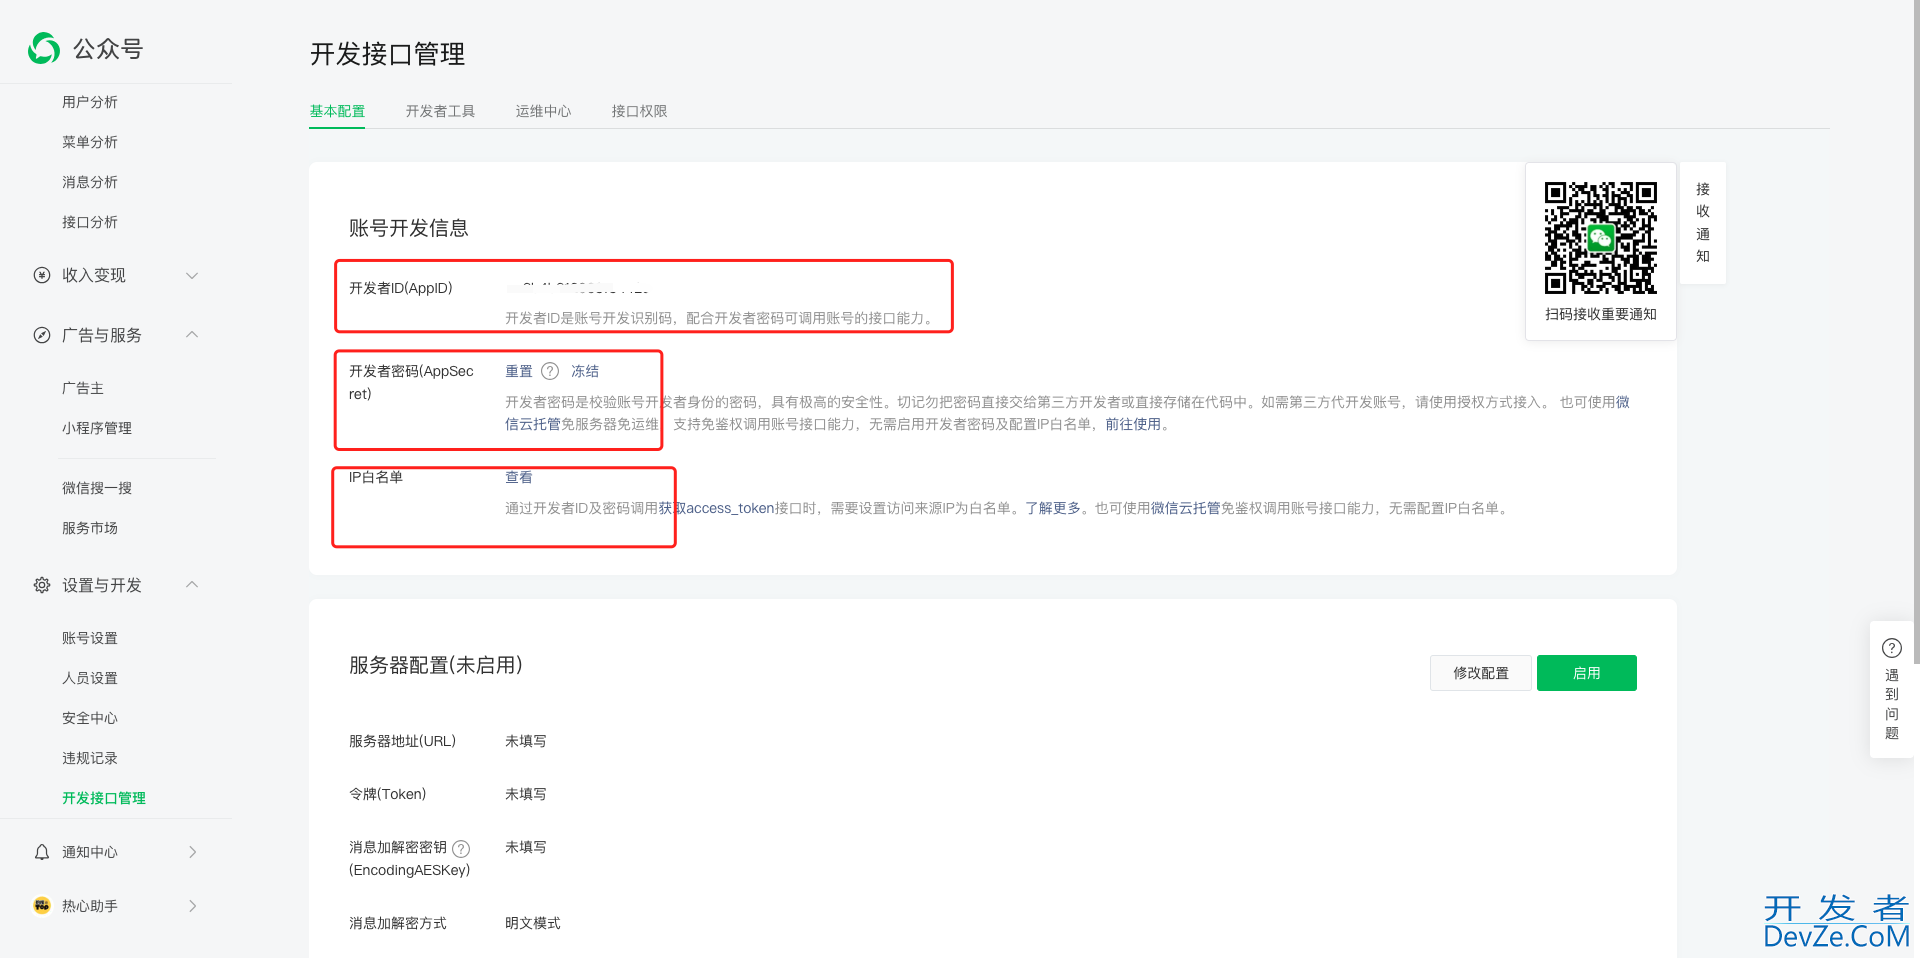
Task: Click help icon beside 消息加解密密钥
Action: (x=461, y=848)
